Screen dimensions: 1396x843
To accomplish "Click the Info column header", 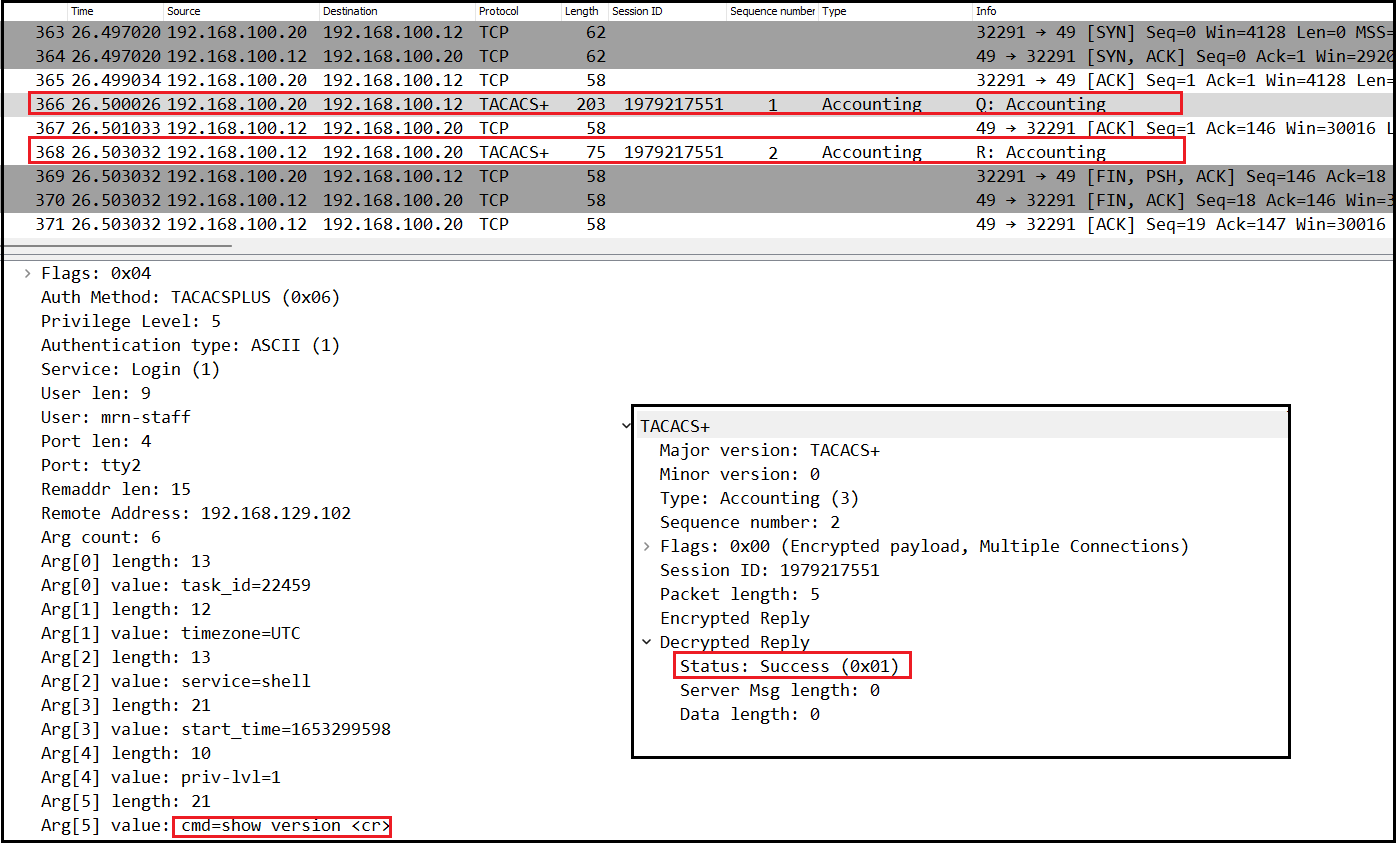I will point(986,11).
